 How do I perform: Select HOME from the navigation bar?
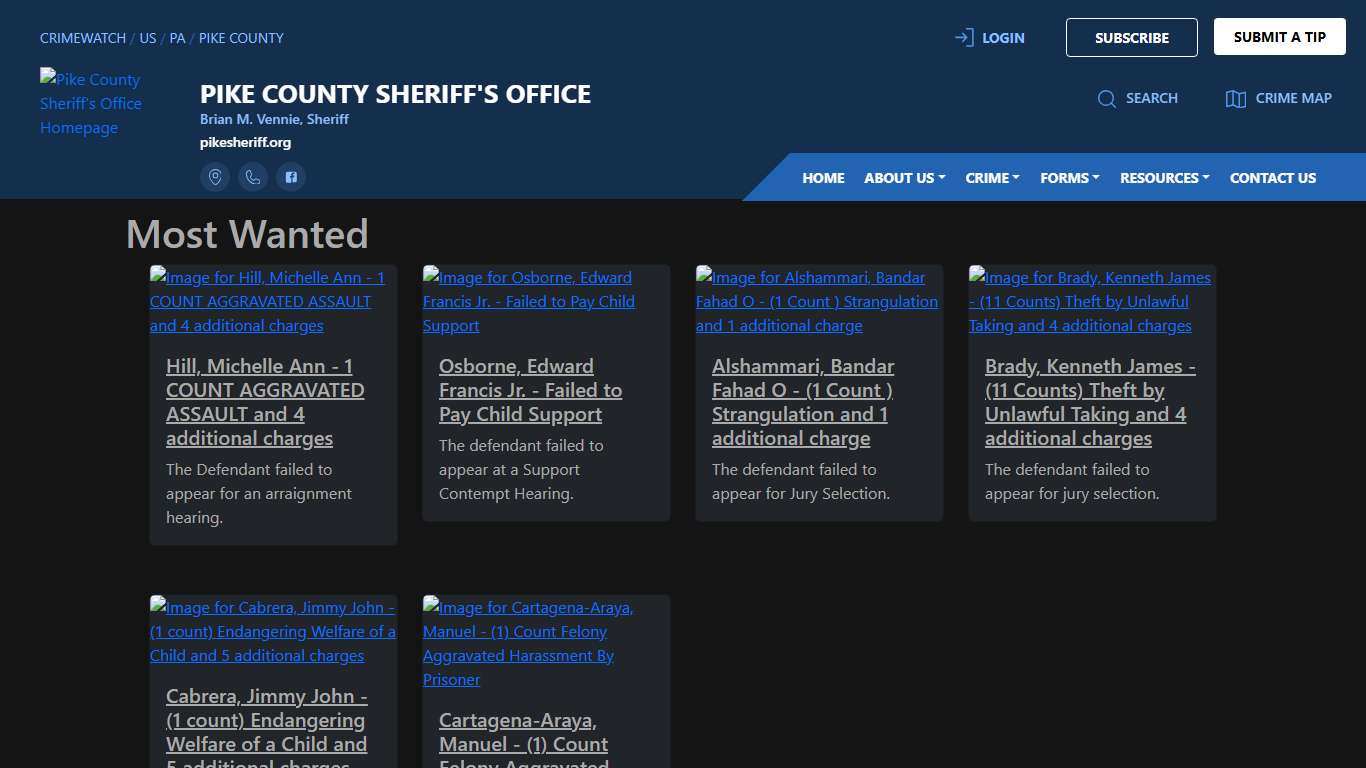click(823, 177)
